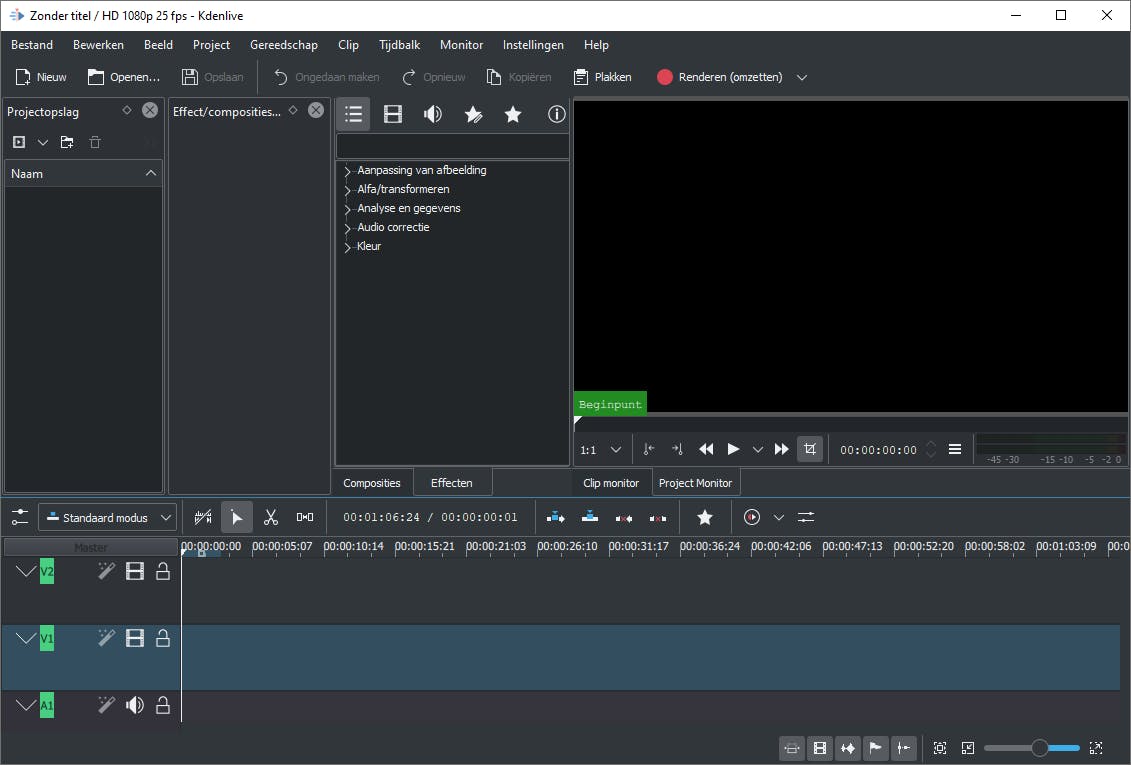Click the Renderen (omzetten) button
Viewport: 1131px width, 765px height.
pos(720,77)
